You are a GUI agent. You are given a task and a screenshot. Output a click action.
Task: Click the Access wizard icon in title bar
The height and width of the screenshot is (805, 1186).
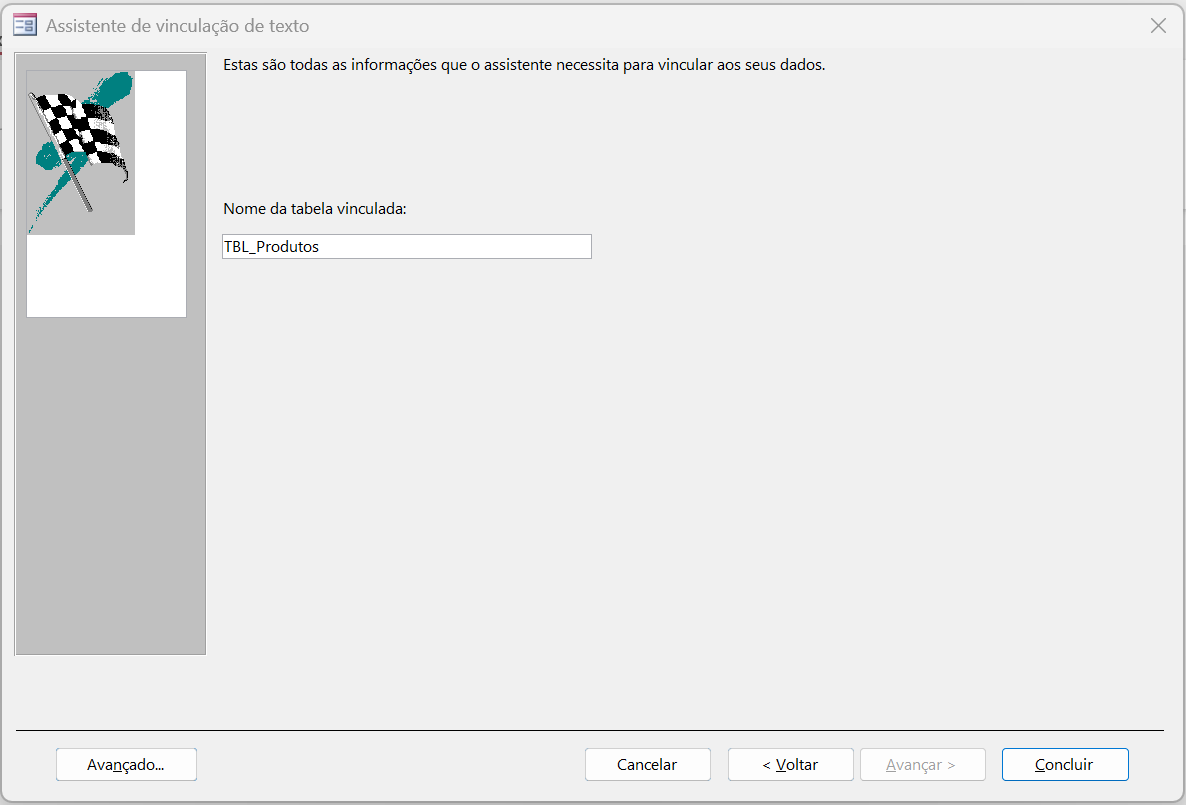[x=25, y=26]
